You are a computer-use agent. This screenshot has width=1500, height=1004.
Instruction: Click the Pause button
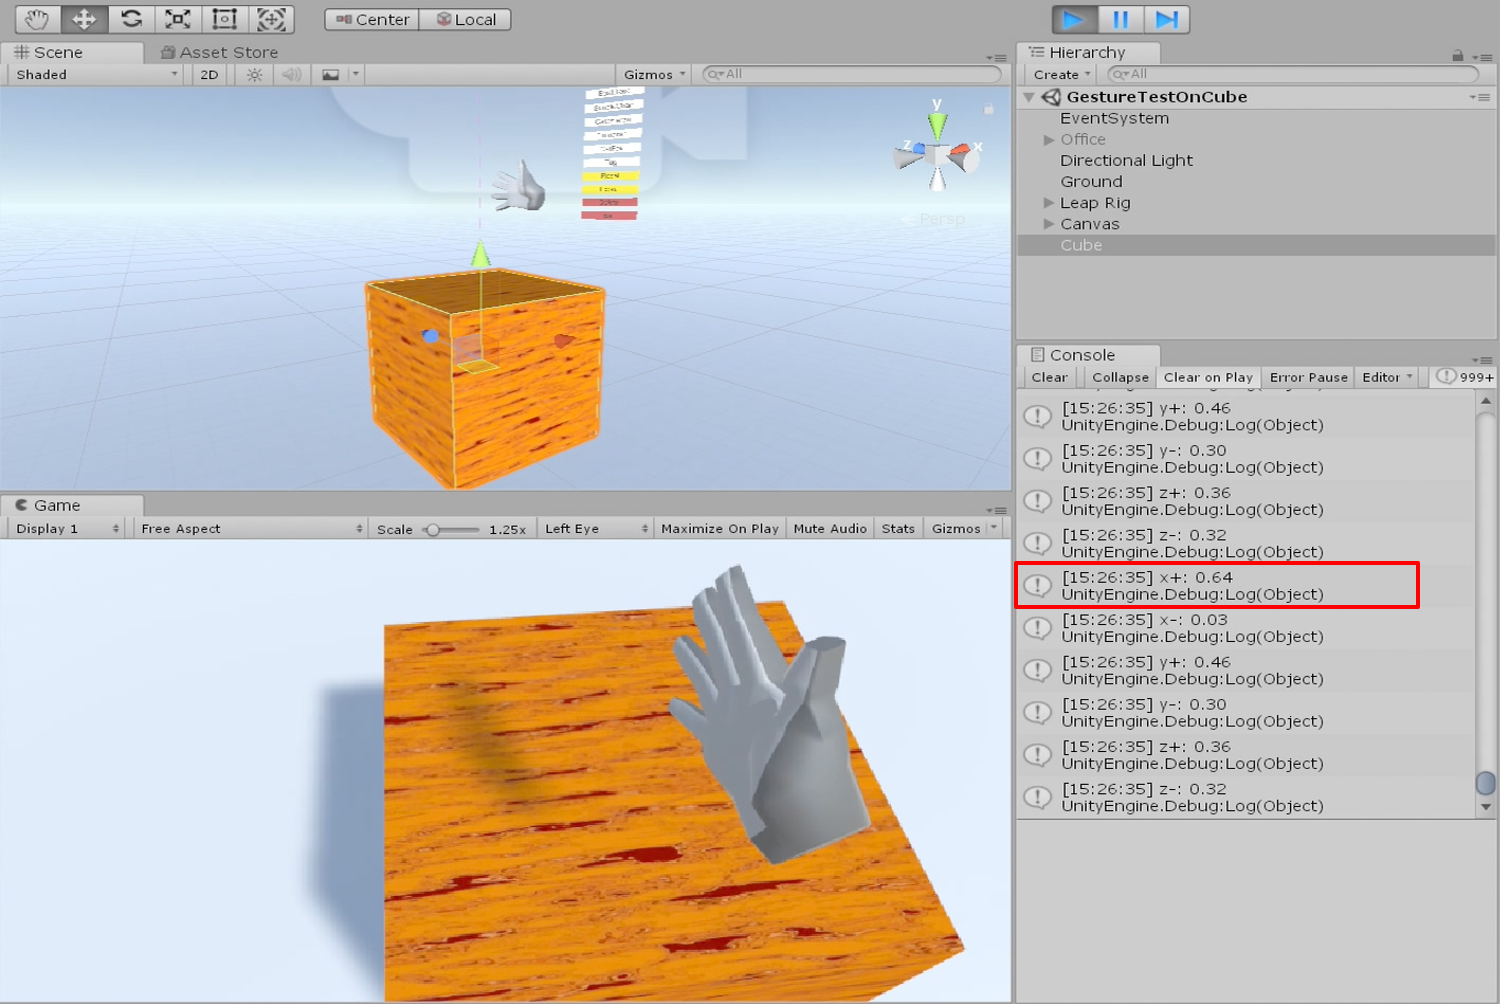1120,20
